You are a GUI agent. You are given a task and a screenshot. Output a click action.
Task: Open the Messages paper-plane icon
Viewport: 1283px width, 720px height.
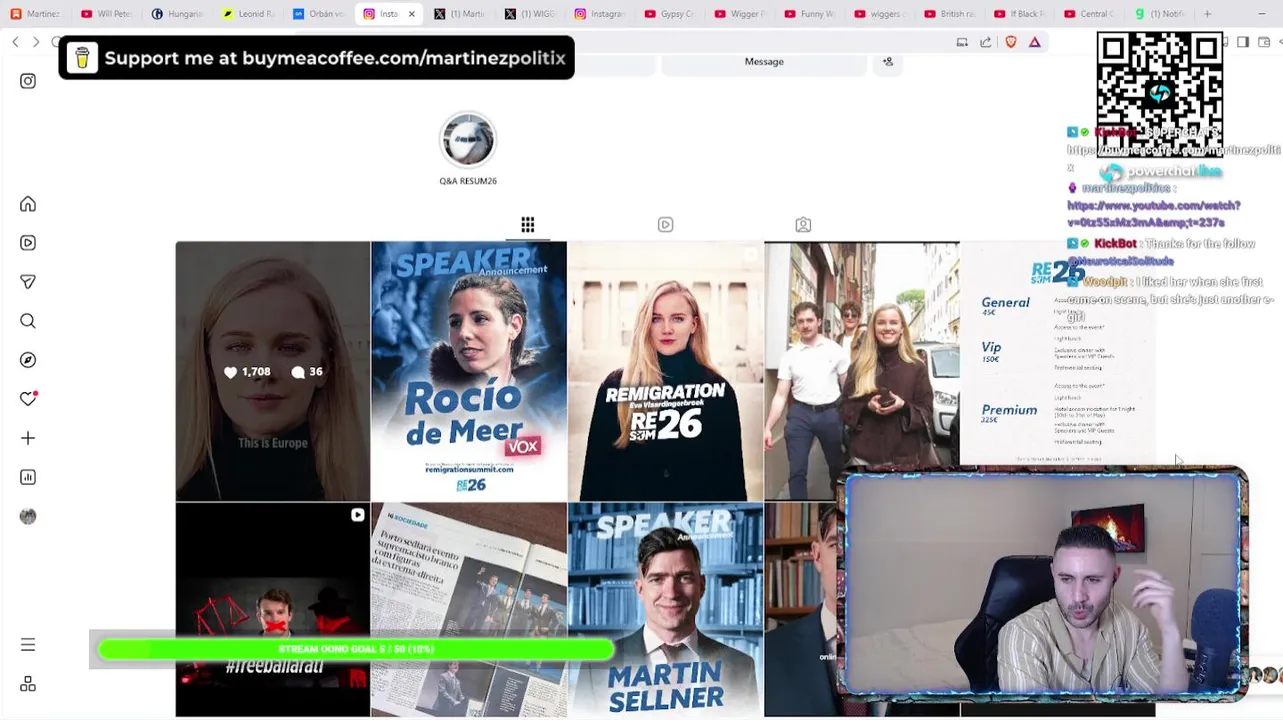point(28,282)
